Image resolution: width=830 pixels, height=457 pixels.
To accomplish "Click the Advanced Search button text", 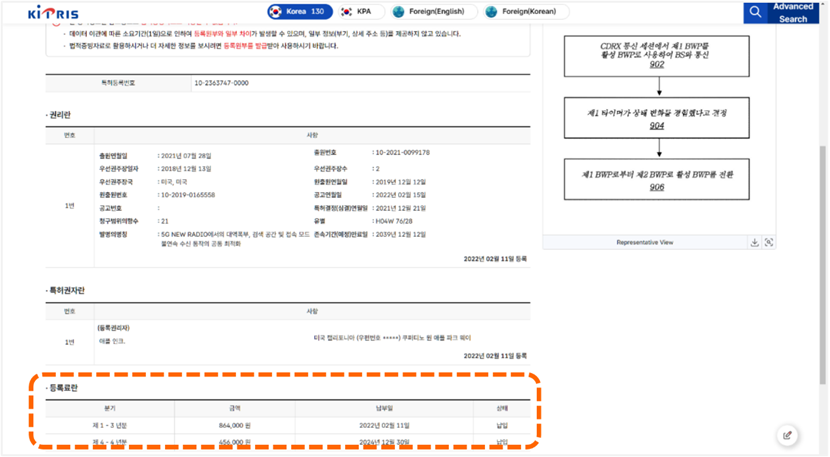I will pos(792,12).
